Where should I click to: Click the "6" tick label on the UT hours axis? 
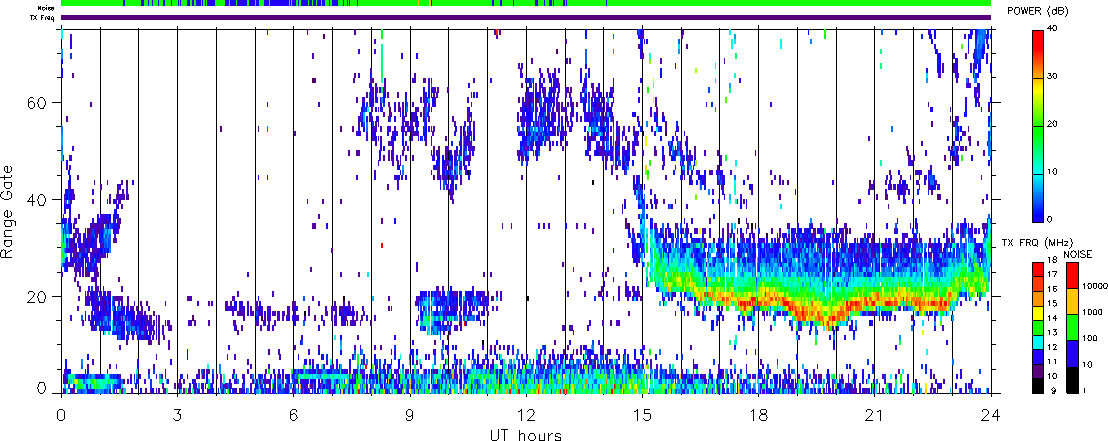293,415
